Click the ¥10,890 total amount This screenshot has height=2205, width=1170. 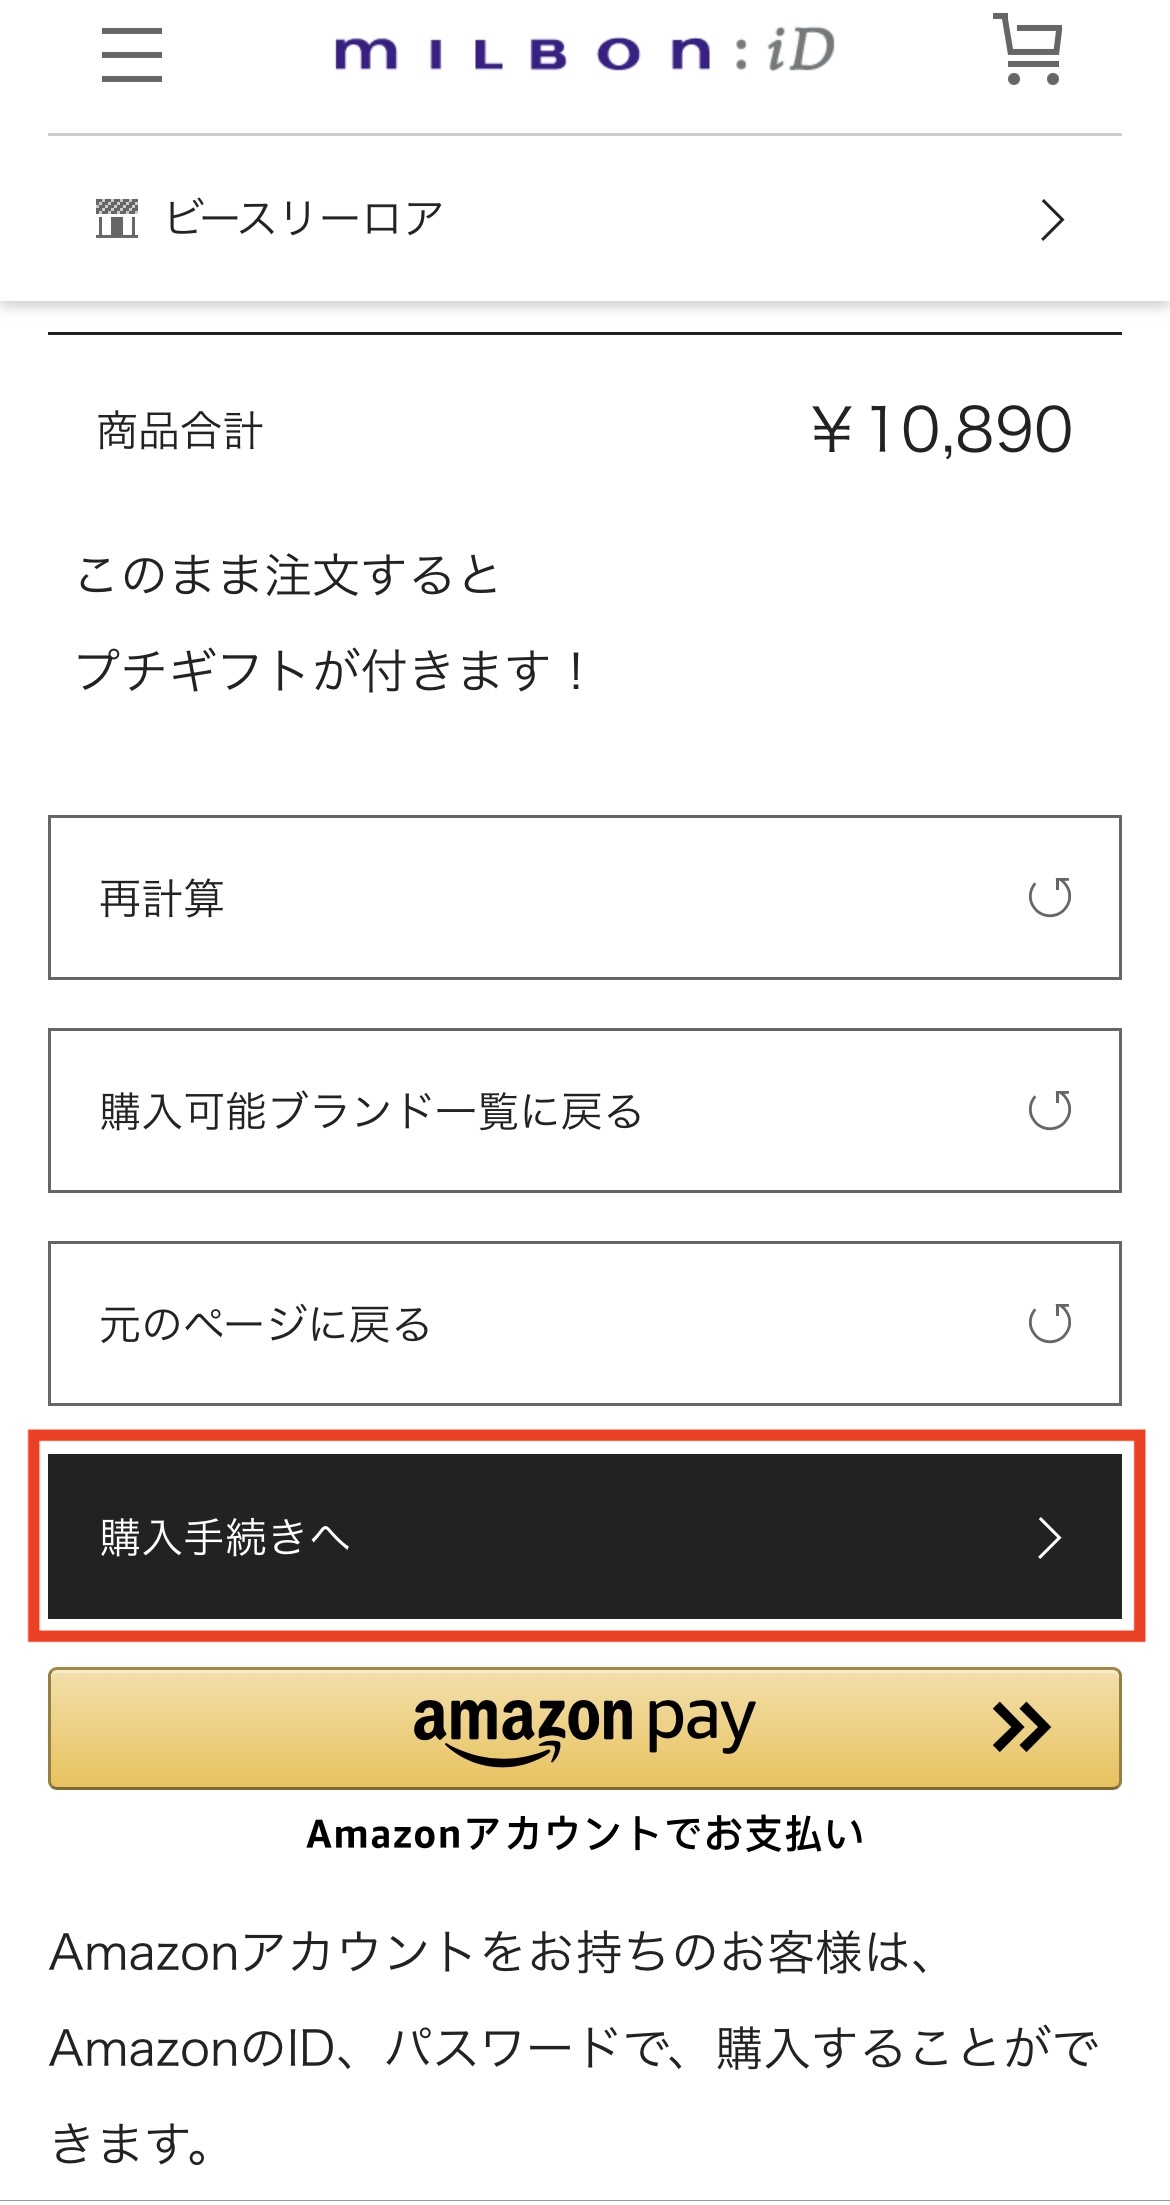941,430
